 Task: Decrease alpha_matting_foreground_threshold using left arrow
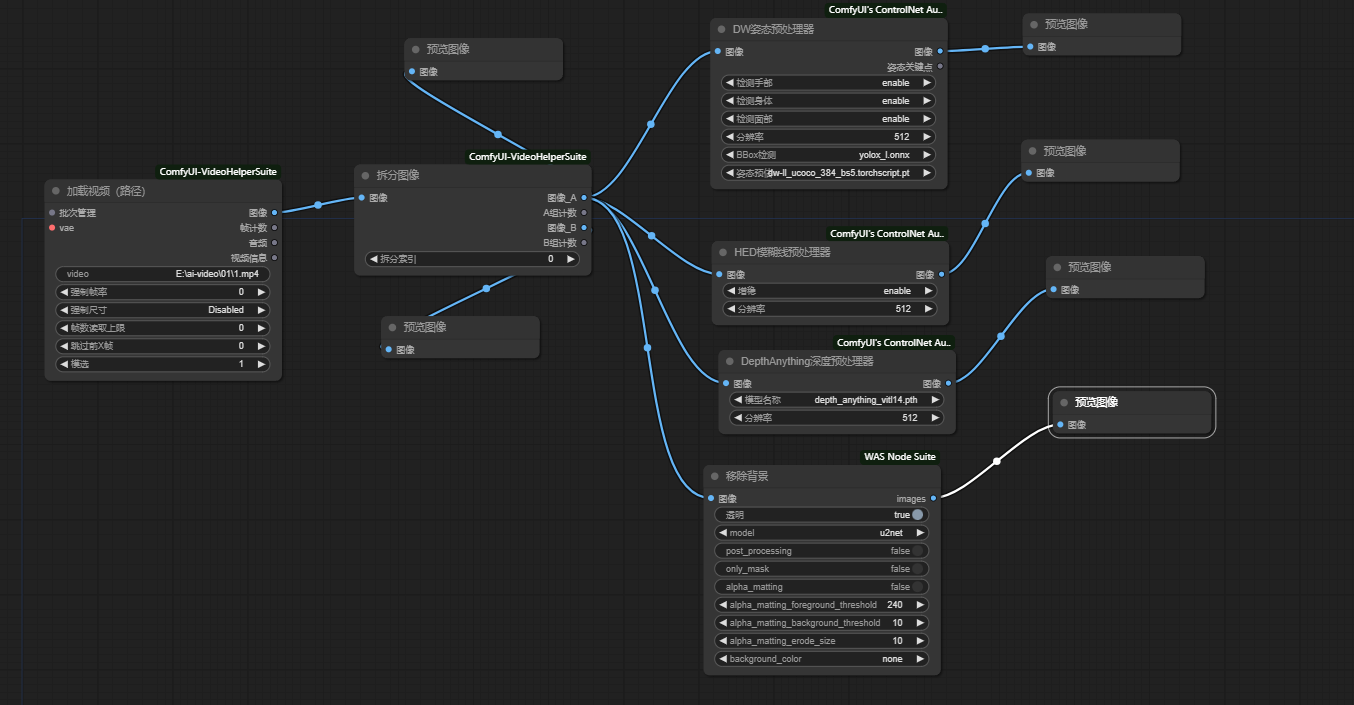point(722,605)
